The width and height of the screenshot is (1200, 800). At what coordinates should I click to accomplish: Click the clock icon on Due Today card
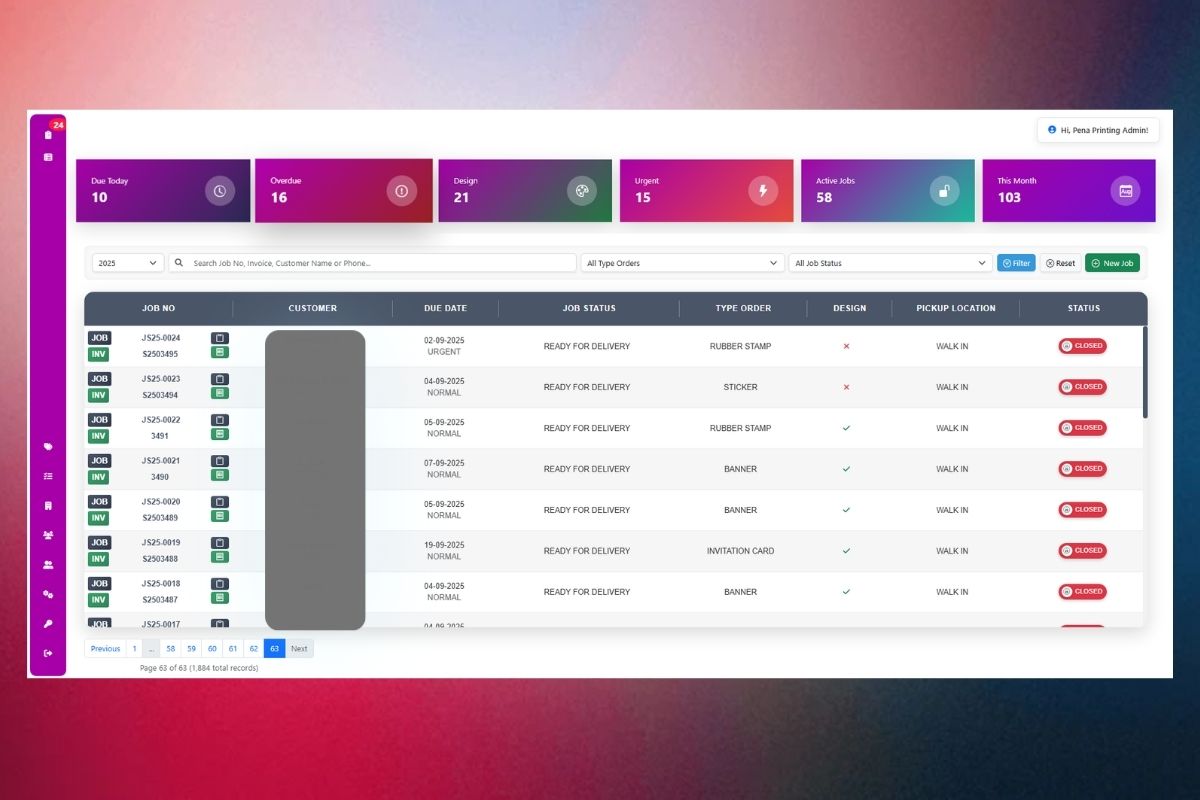coord(220,191)
